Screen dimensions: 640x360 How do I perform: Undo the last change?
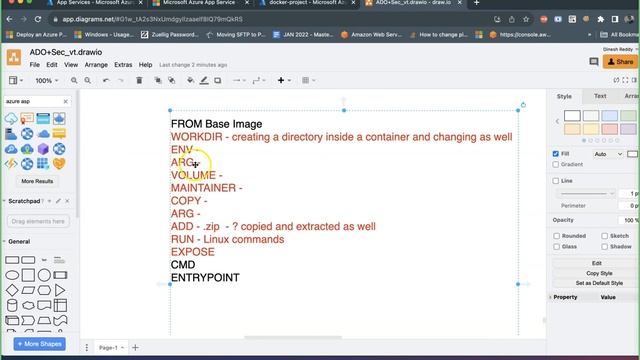point(106,80)
